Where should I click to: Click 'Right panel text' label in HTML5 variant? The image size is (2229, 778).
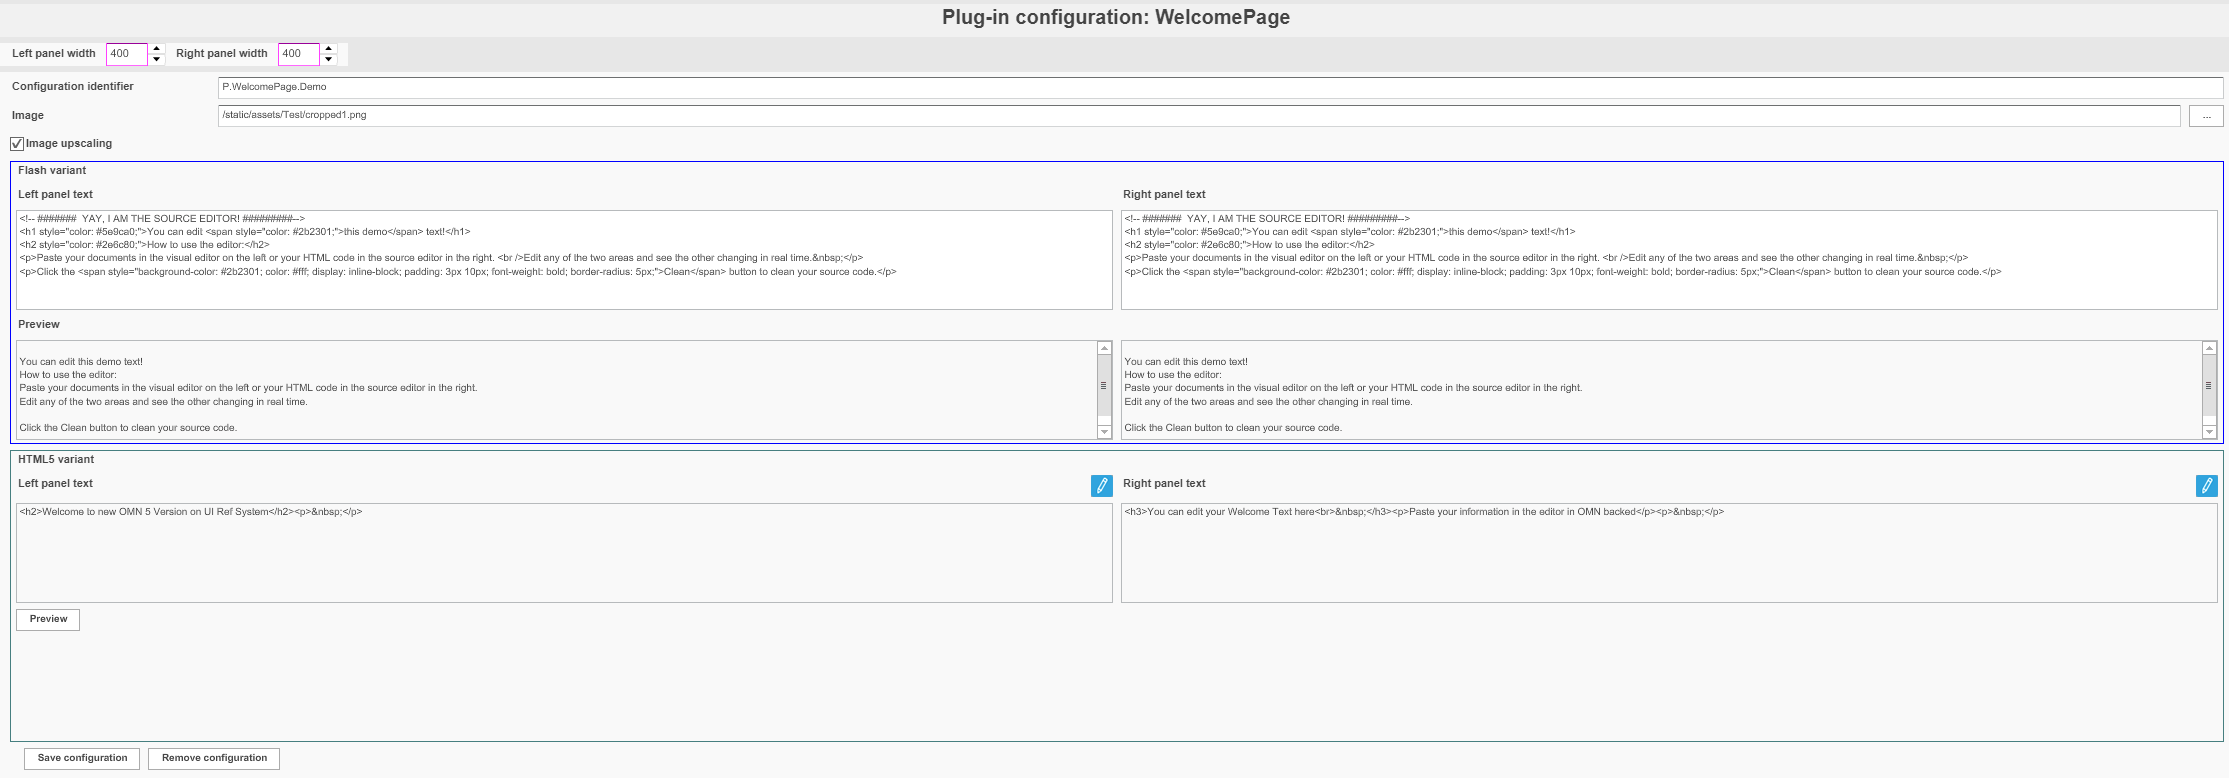(x=1164, y=484)
